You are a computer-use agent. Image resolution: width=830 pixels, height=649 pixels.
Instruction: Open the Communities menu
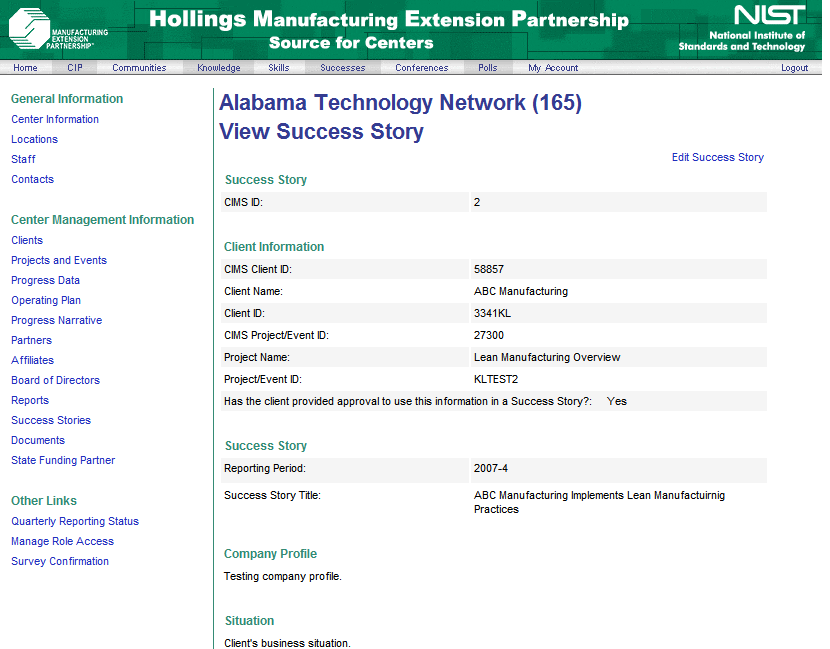coord(139,68)
